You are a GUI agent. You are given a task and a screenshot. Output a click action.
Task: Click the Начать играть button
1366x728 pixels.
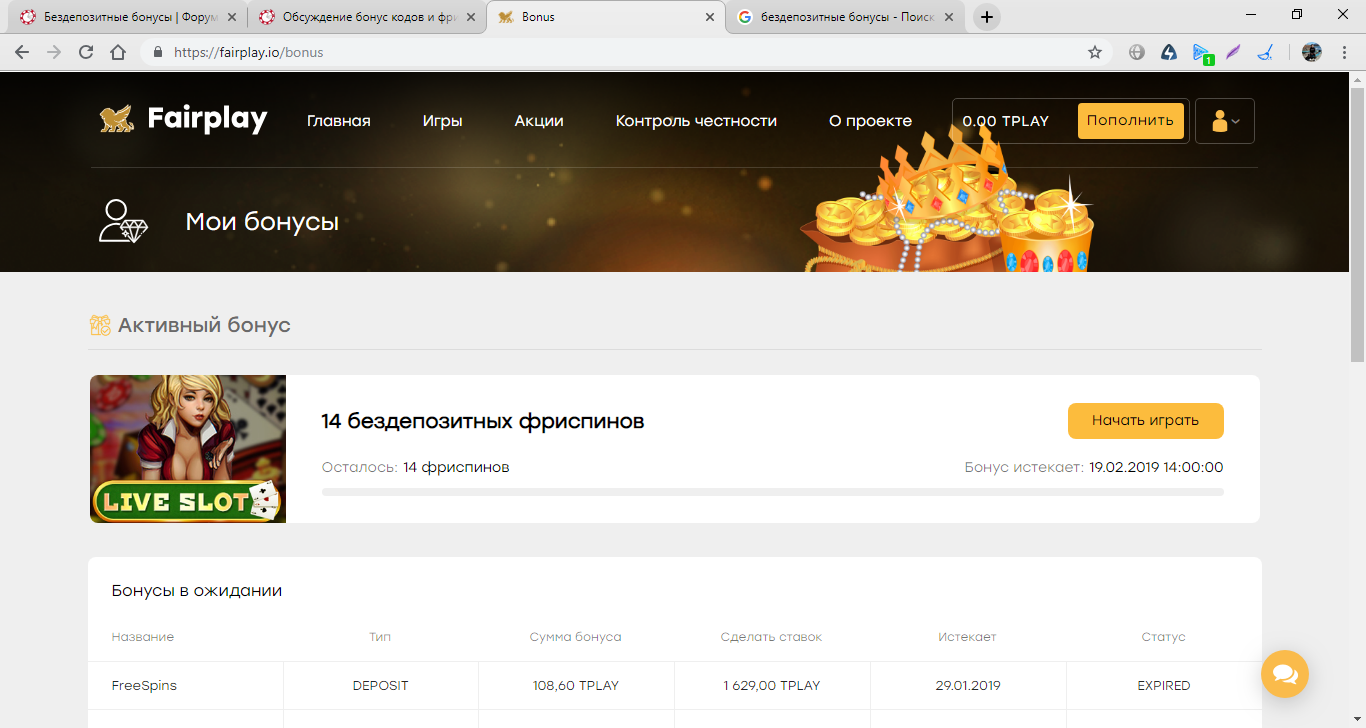click(1145, 420)
